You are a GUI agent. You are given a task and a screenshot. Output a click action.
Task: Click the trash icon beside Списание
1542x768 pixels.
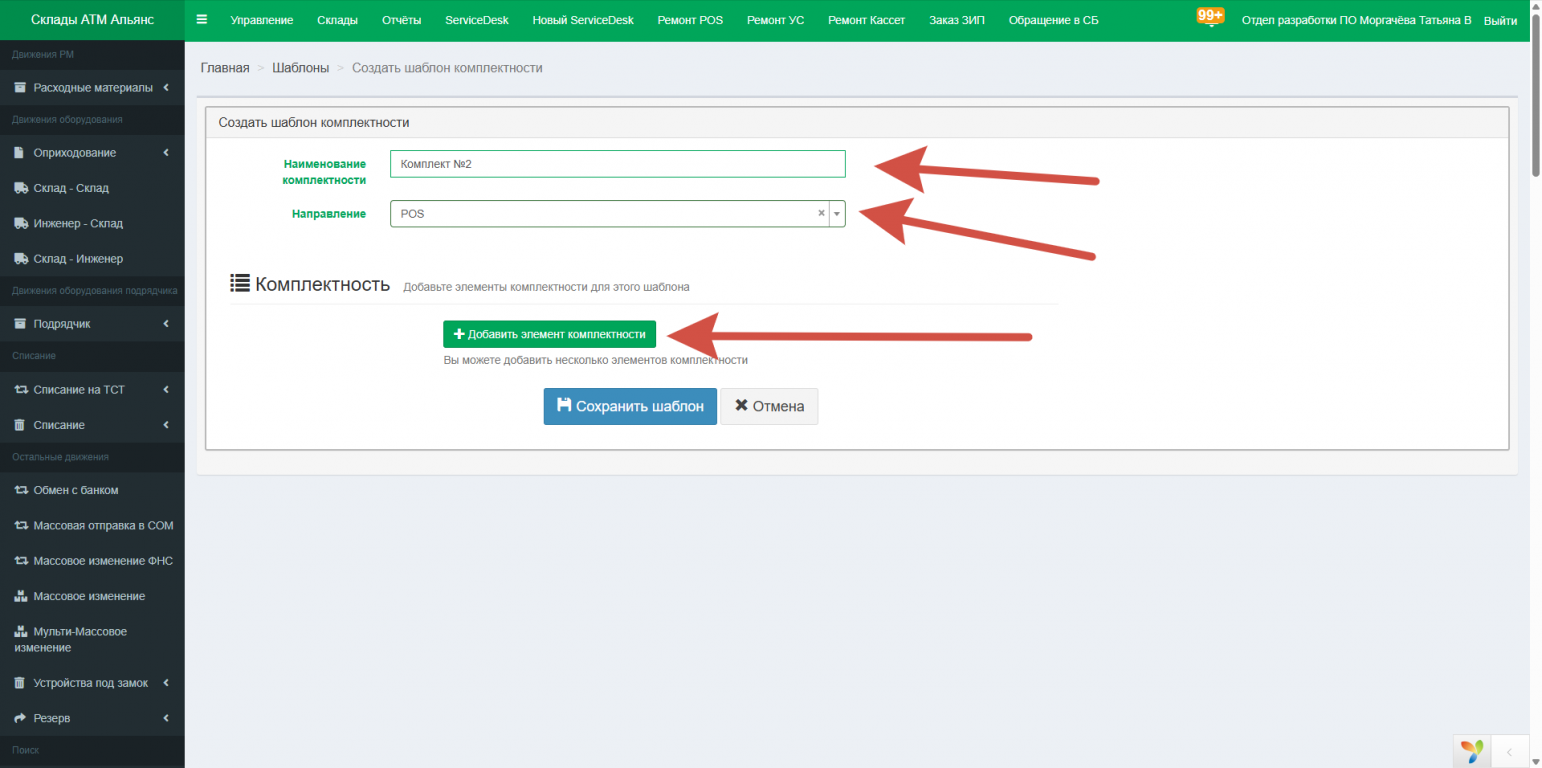(20, 425)
